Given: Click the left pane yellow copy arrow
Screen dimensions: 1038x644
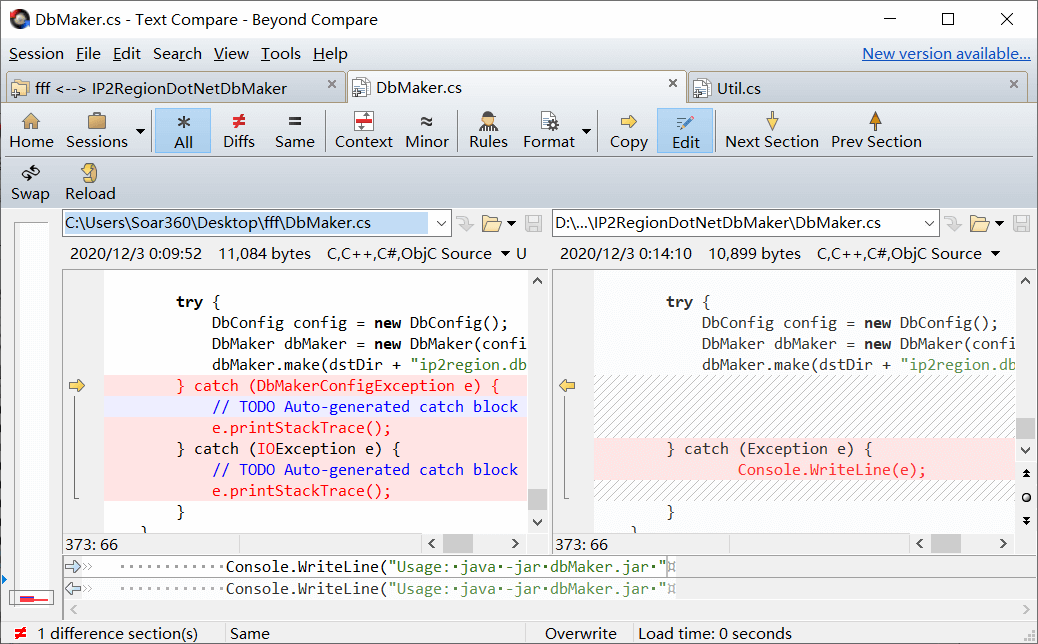Looking at the screenshot, I should (77, 385).
